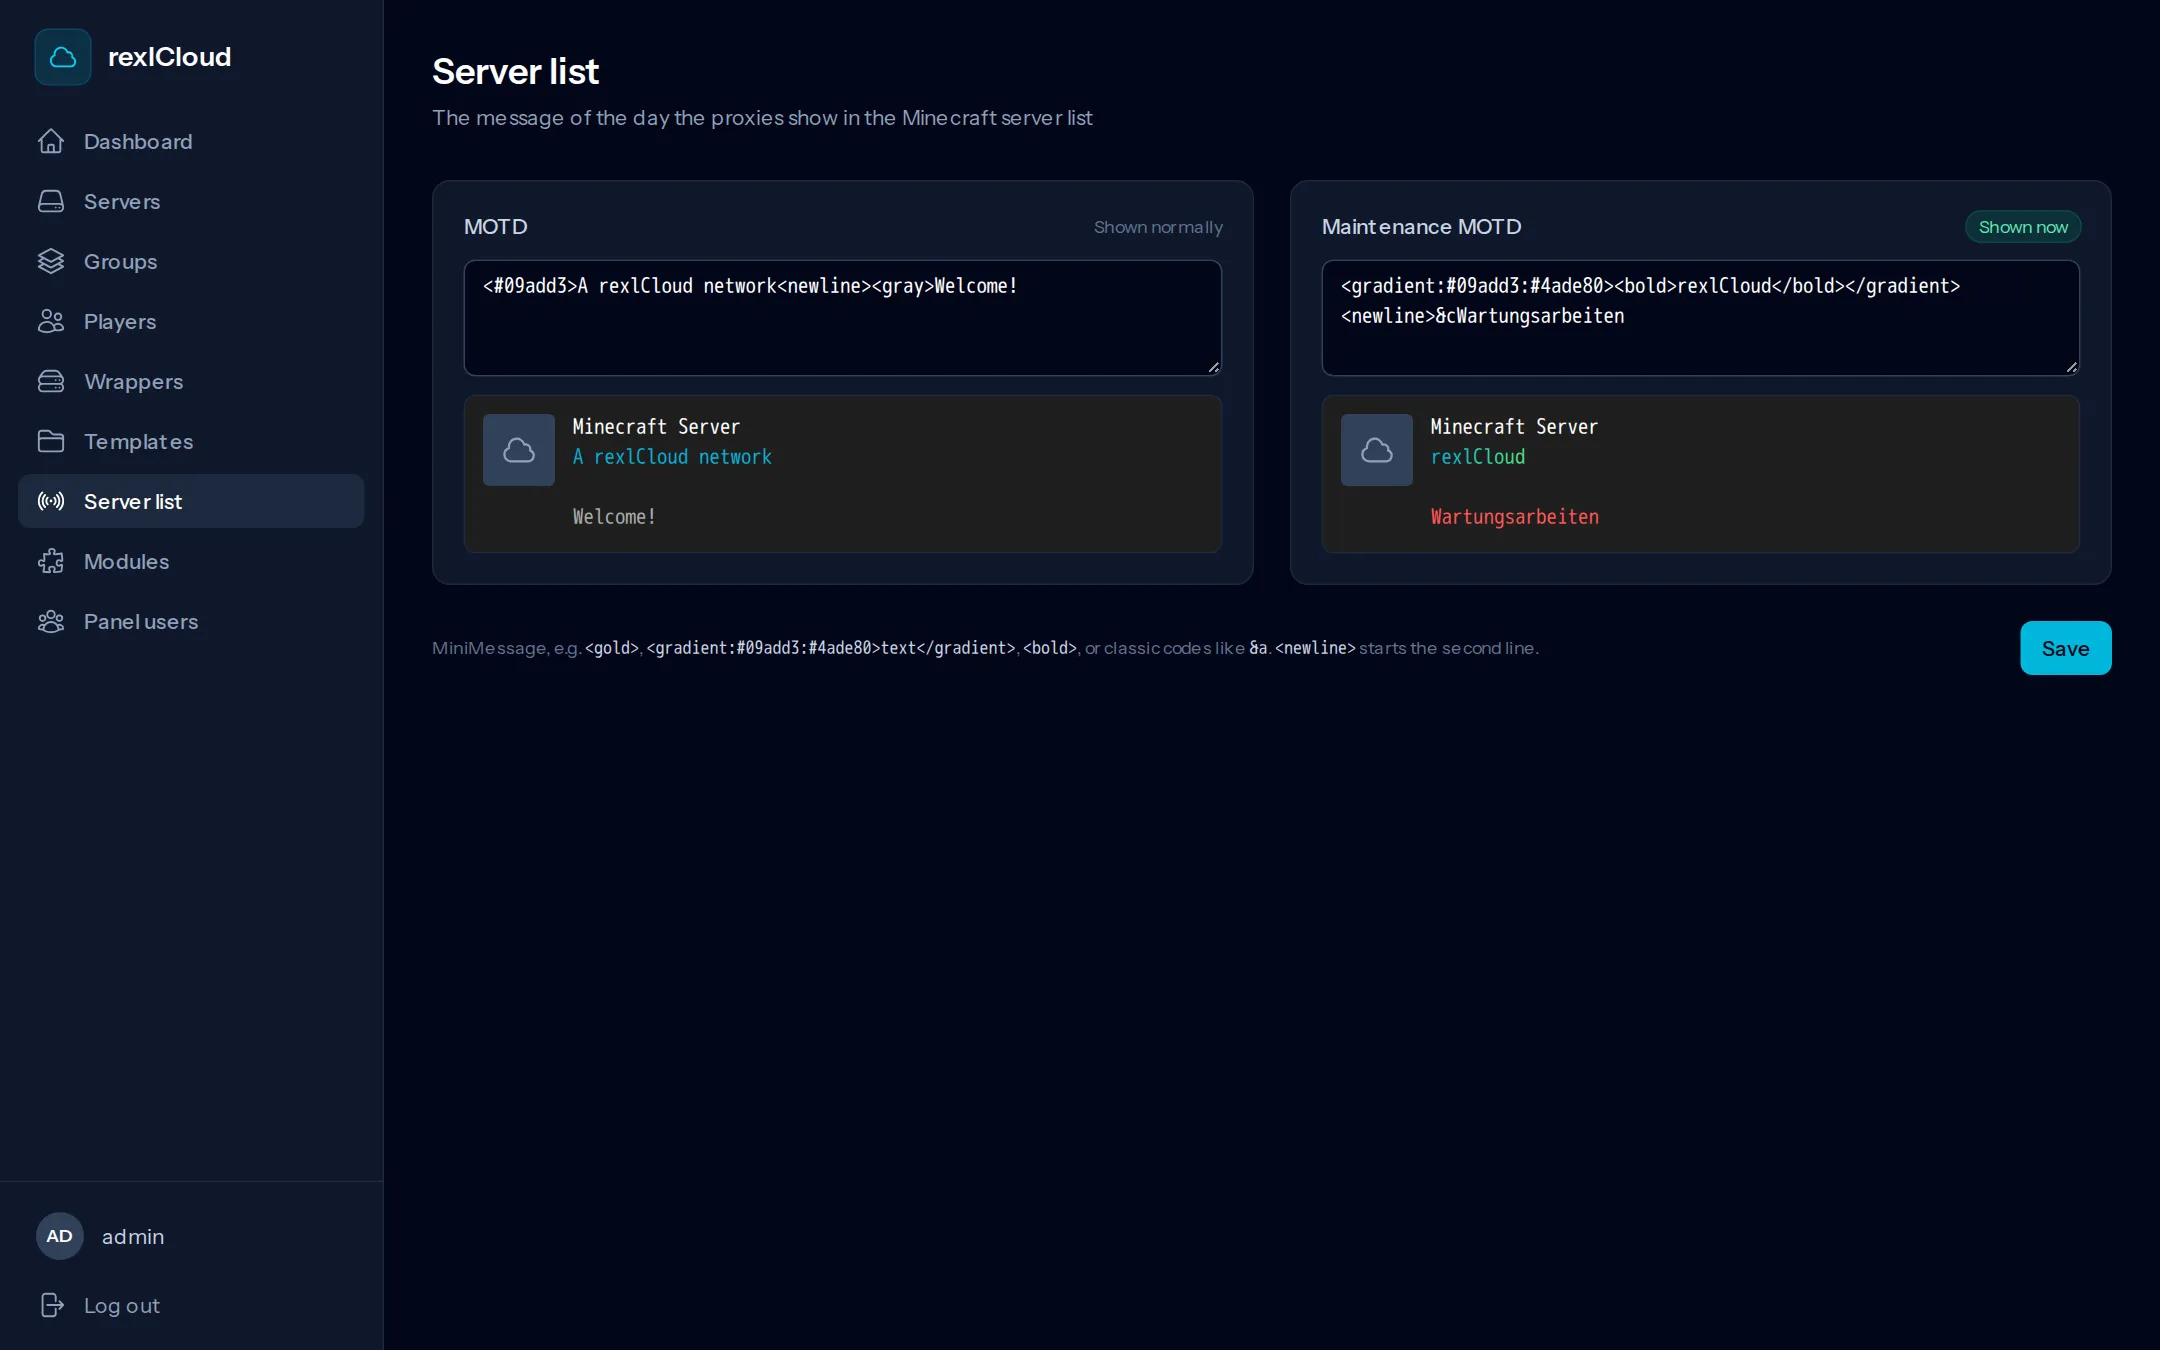Click the Maintenance preview server cloud icon
Screen dimensions: 2160x1350
click(x=1377, y=450)
